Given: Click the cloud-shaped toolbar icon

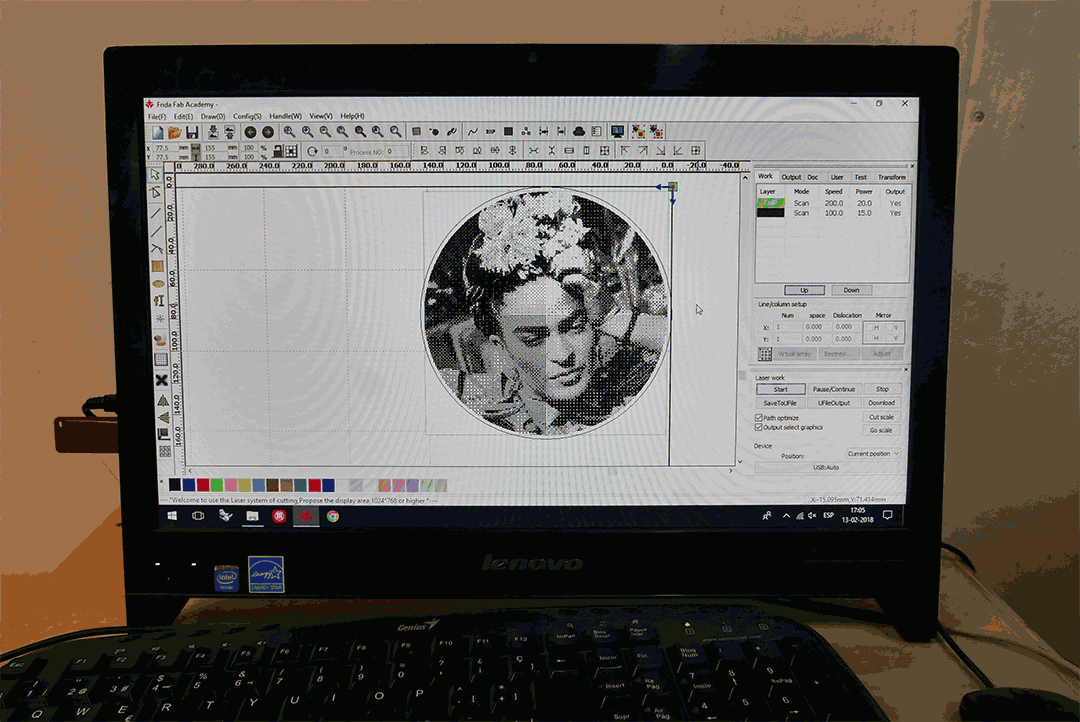Looking at the screenshot, I should 579,132.
